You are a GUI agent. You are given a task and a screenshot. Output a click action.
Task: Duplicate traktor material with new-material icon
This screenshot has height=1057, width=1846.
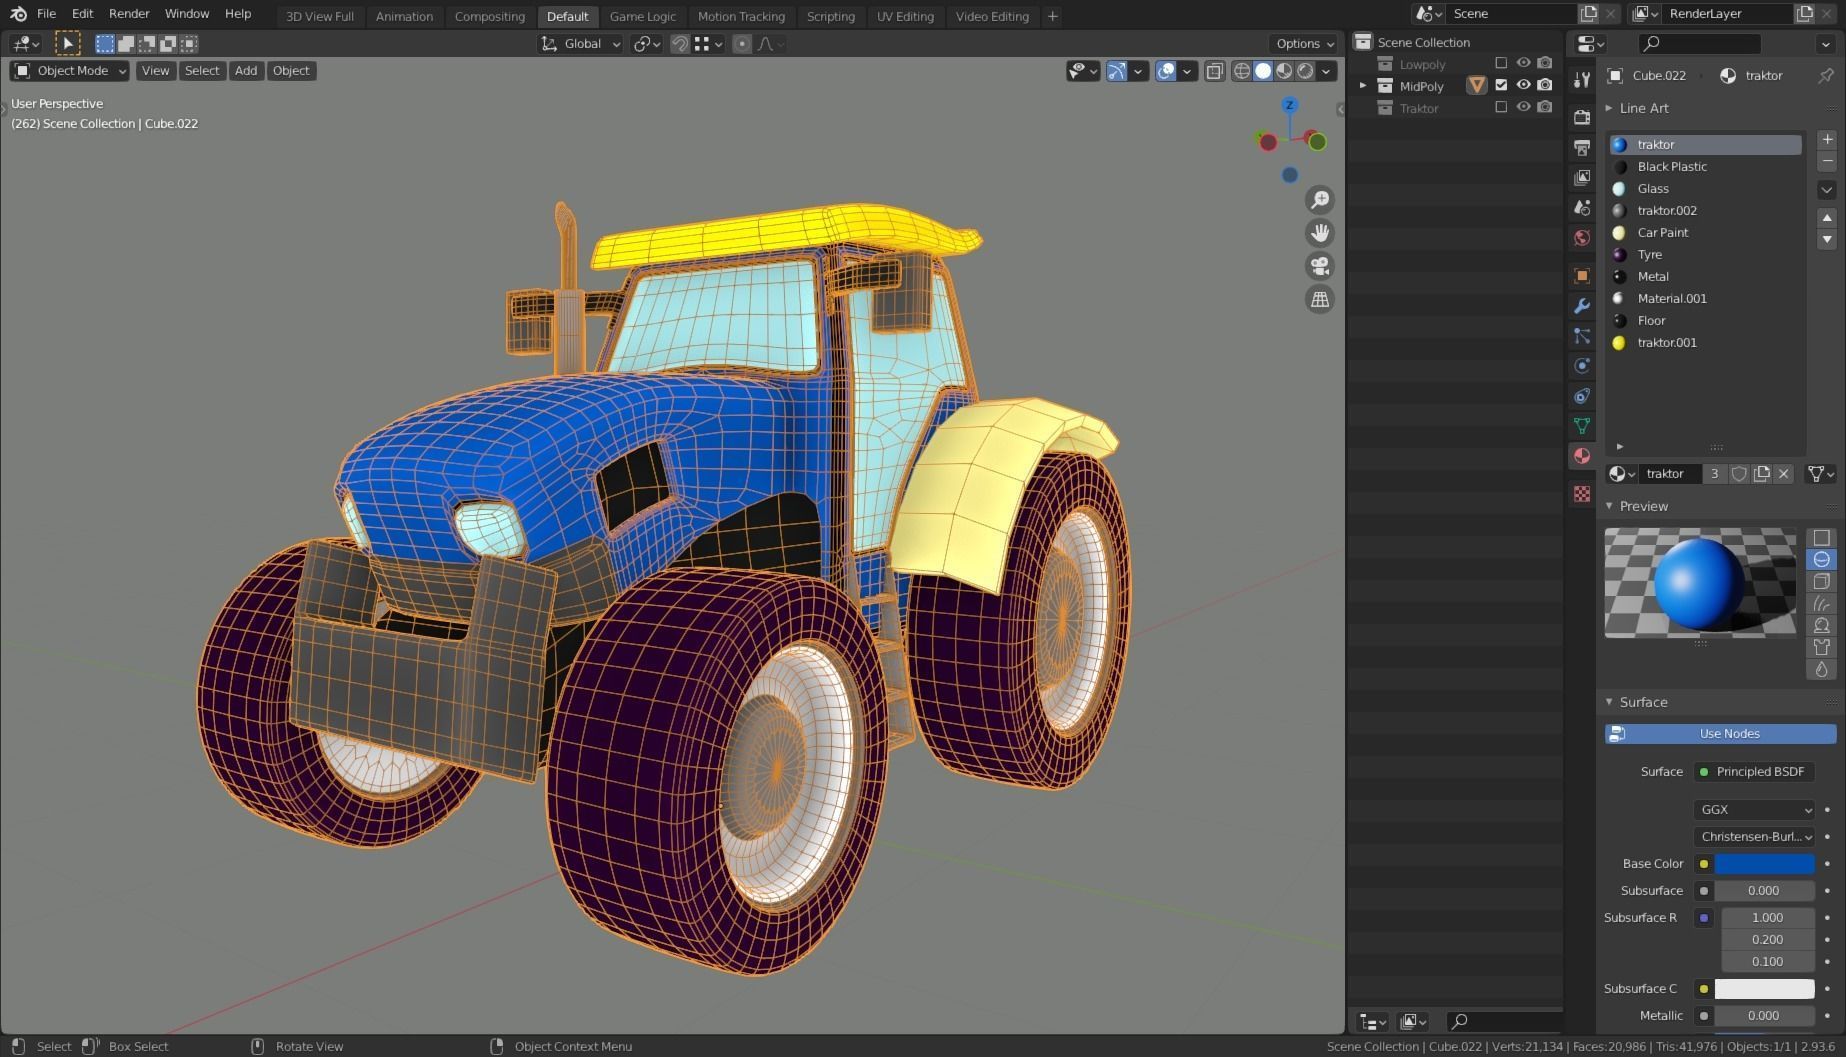pos(1761,474)
